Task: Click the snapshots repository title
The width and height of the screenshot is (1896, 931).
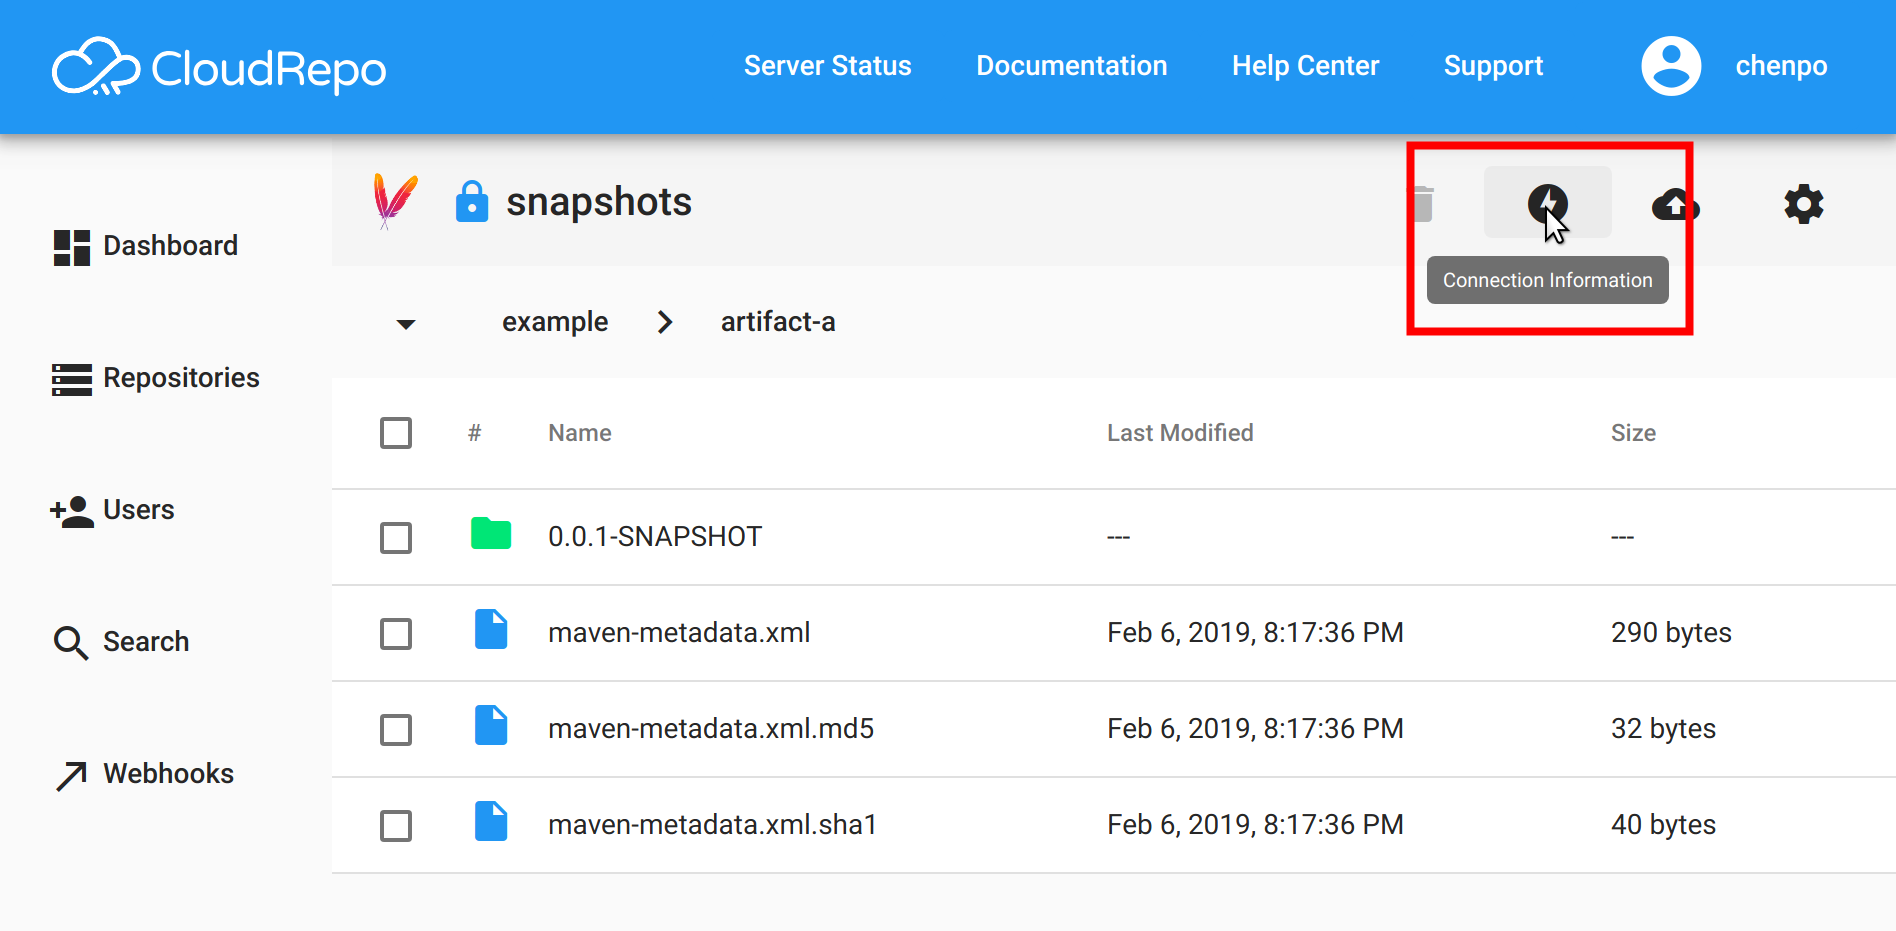Action: click(x=599, y=202)
